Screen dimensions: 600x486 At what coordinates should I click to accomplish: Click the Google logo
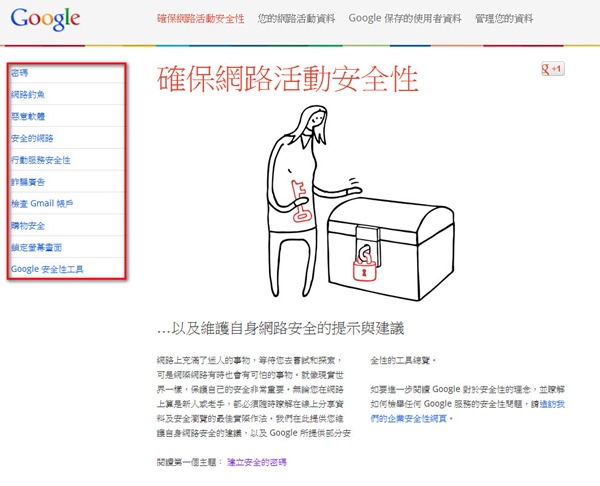[45, 18]
